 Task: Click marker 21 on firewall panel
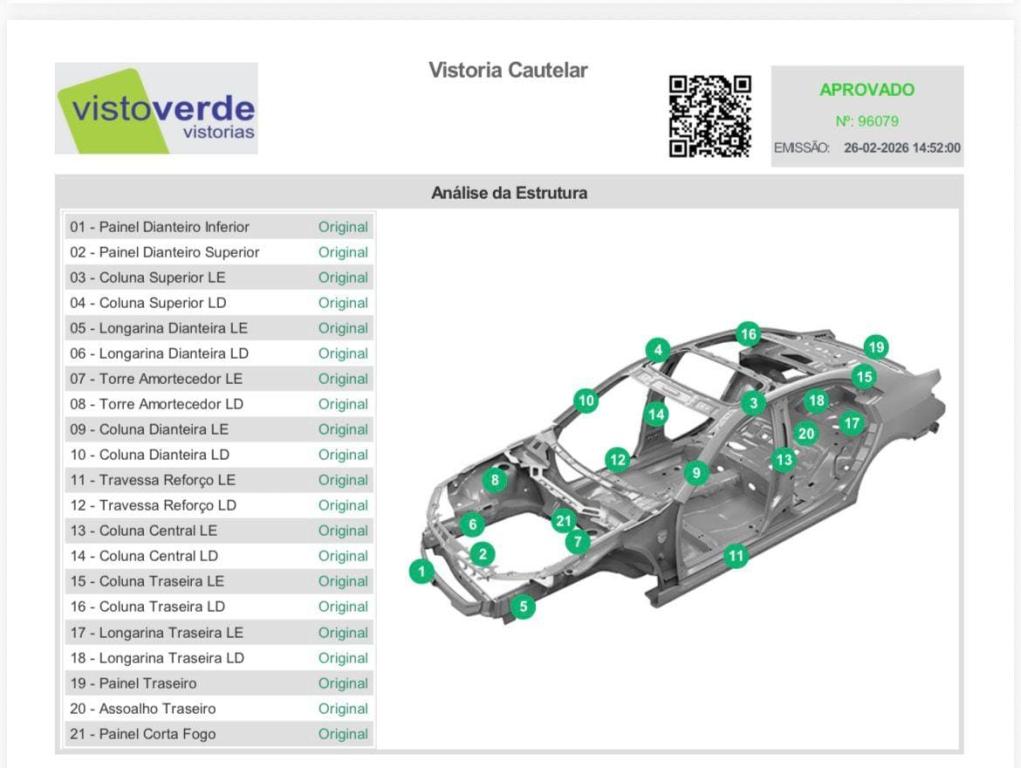(564, 520)
